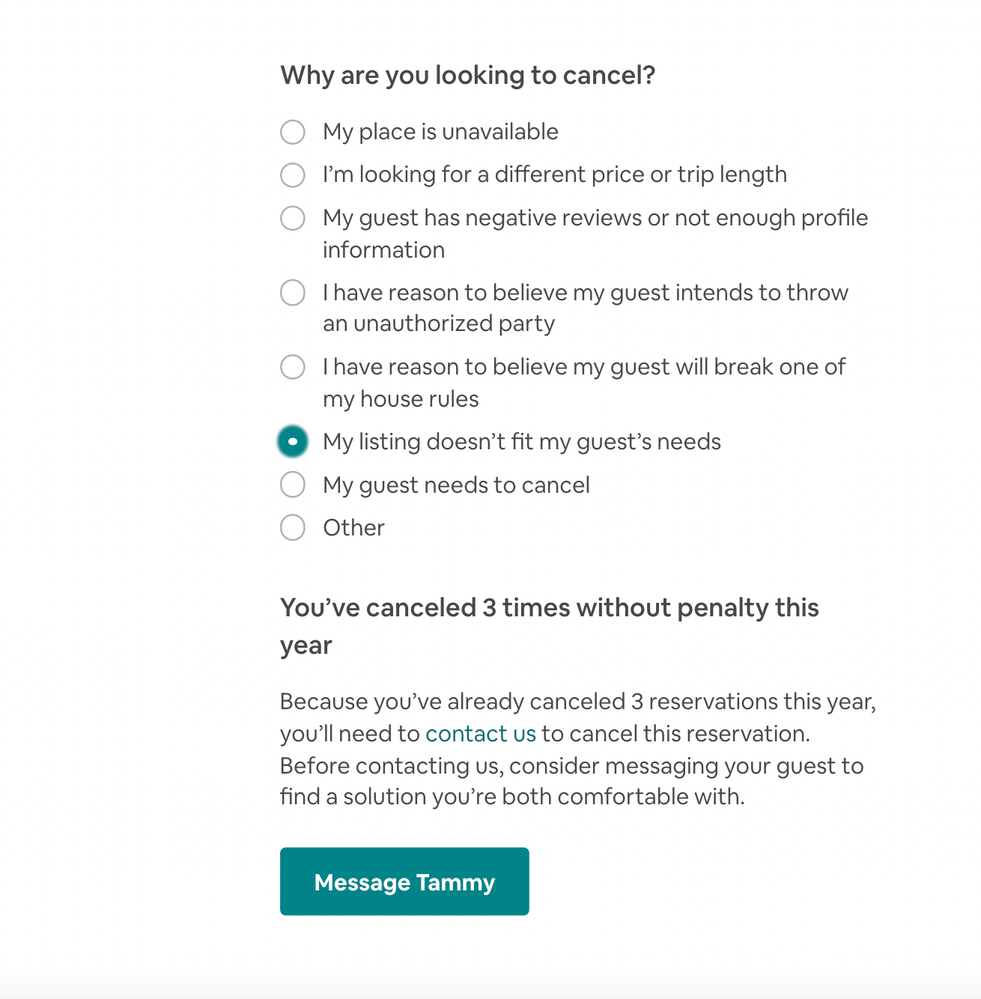Choose the "My guest needs to cancel" radio
The width and height of the screenshot is (981, 999).
coord(292,485)
